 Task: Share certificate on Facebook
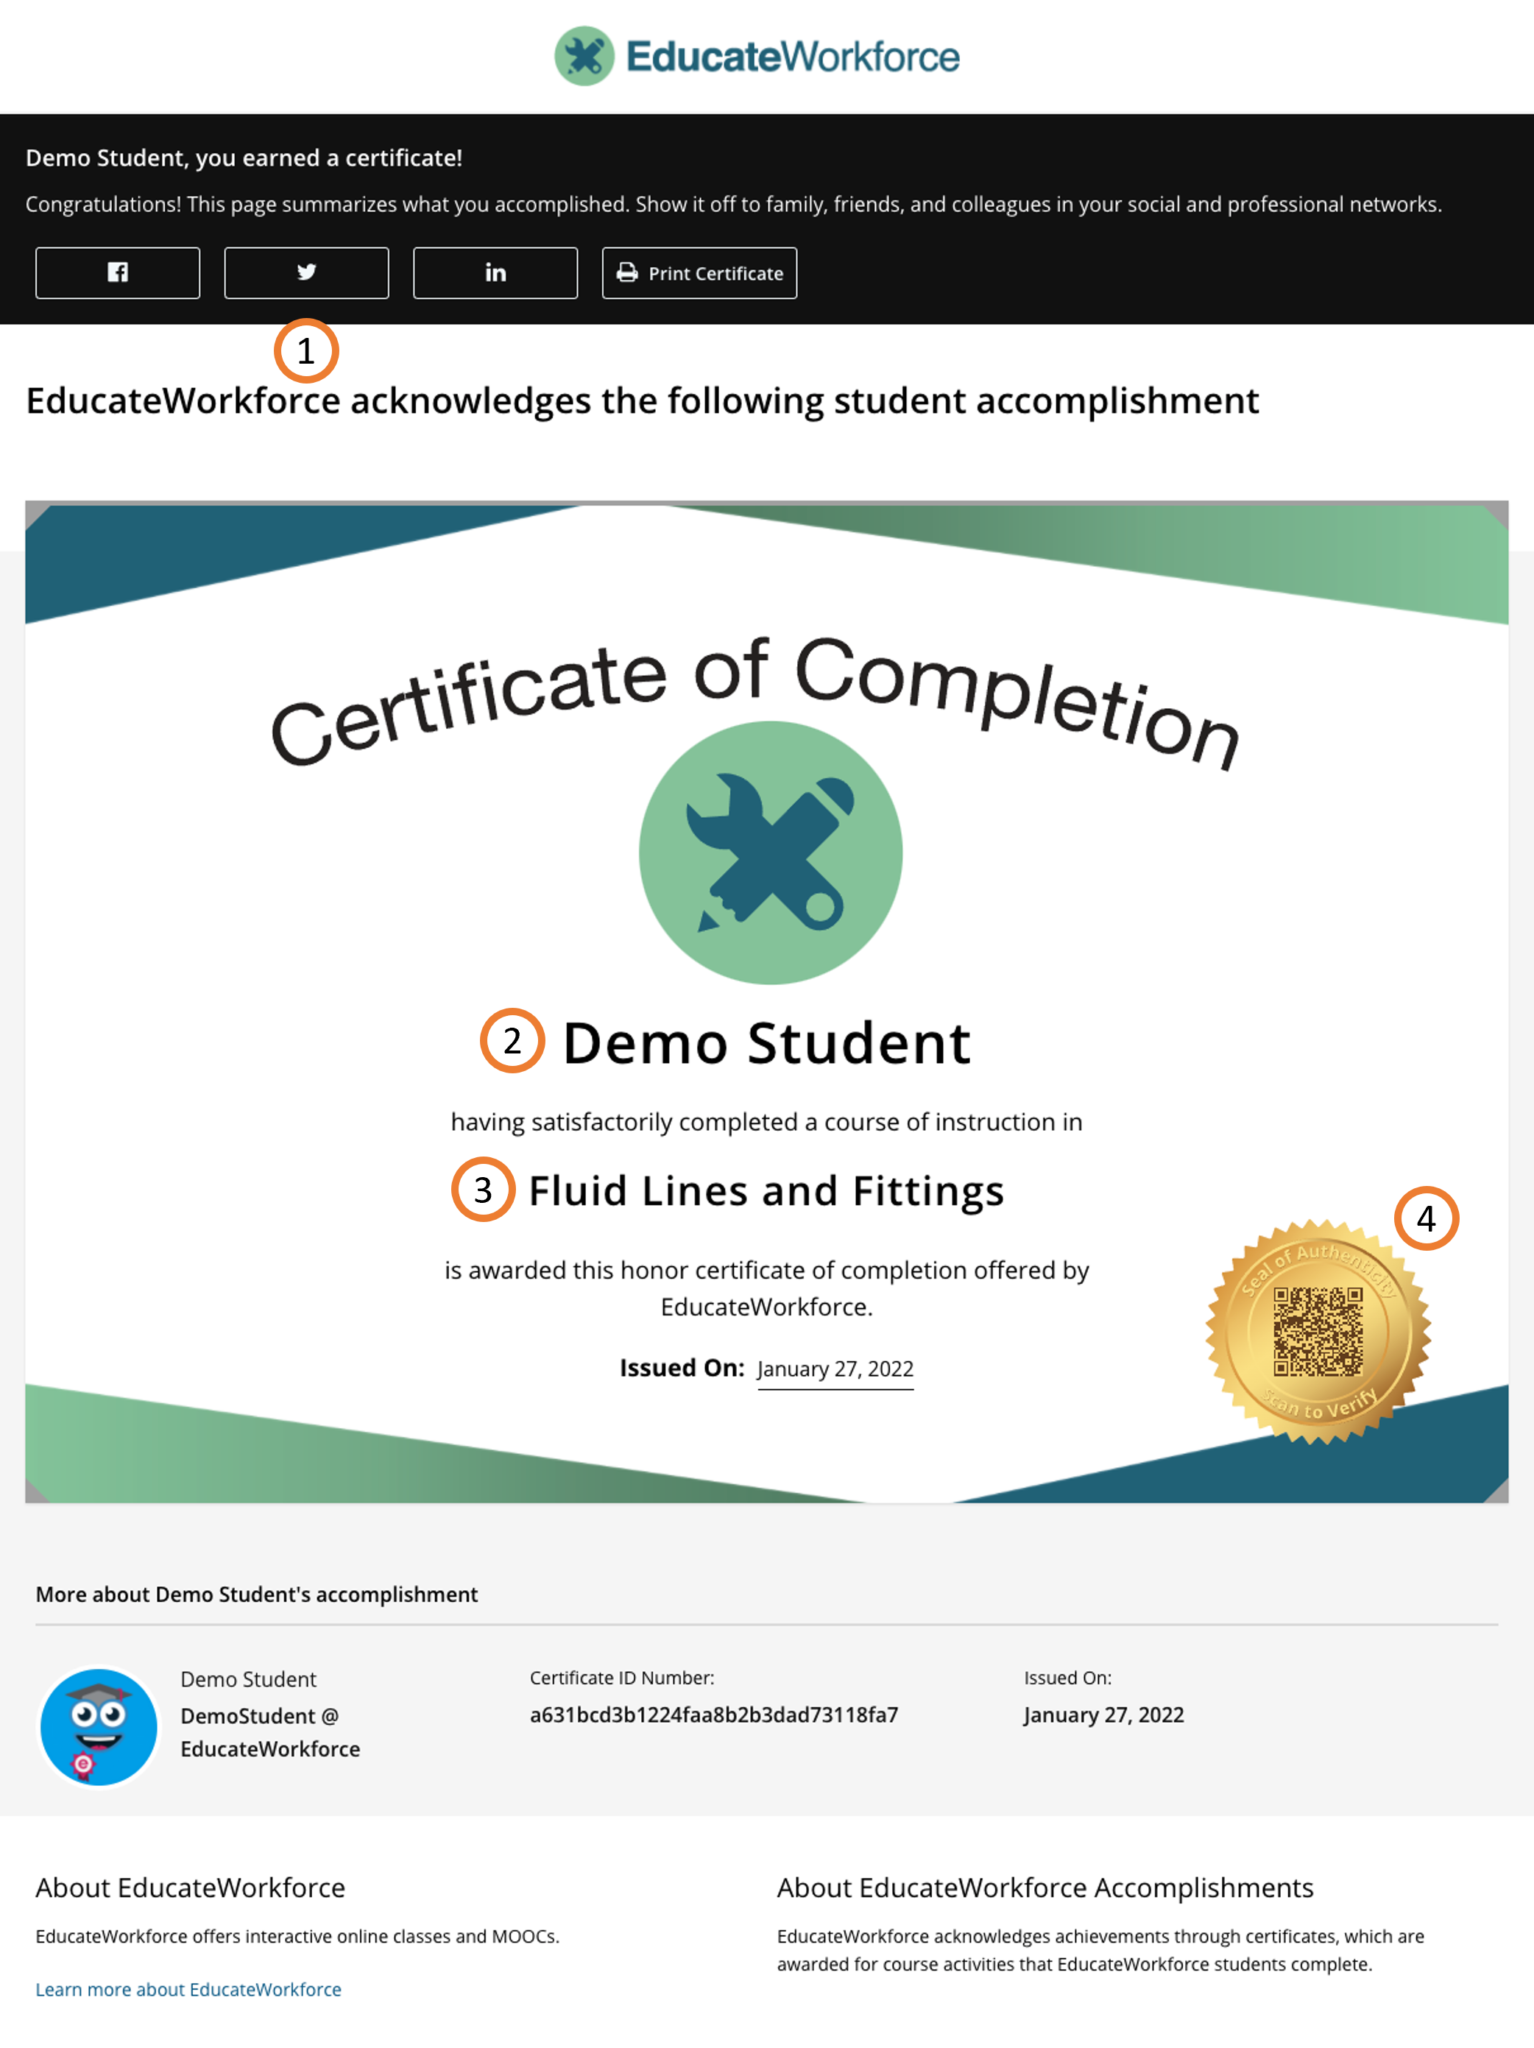click(117, 273)
